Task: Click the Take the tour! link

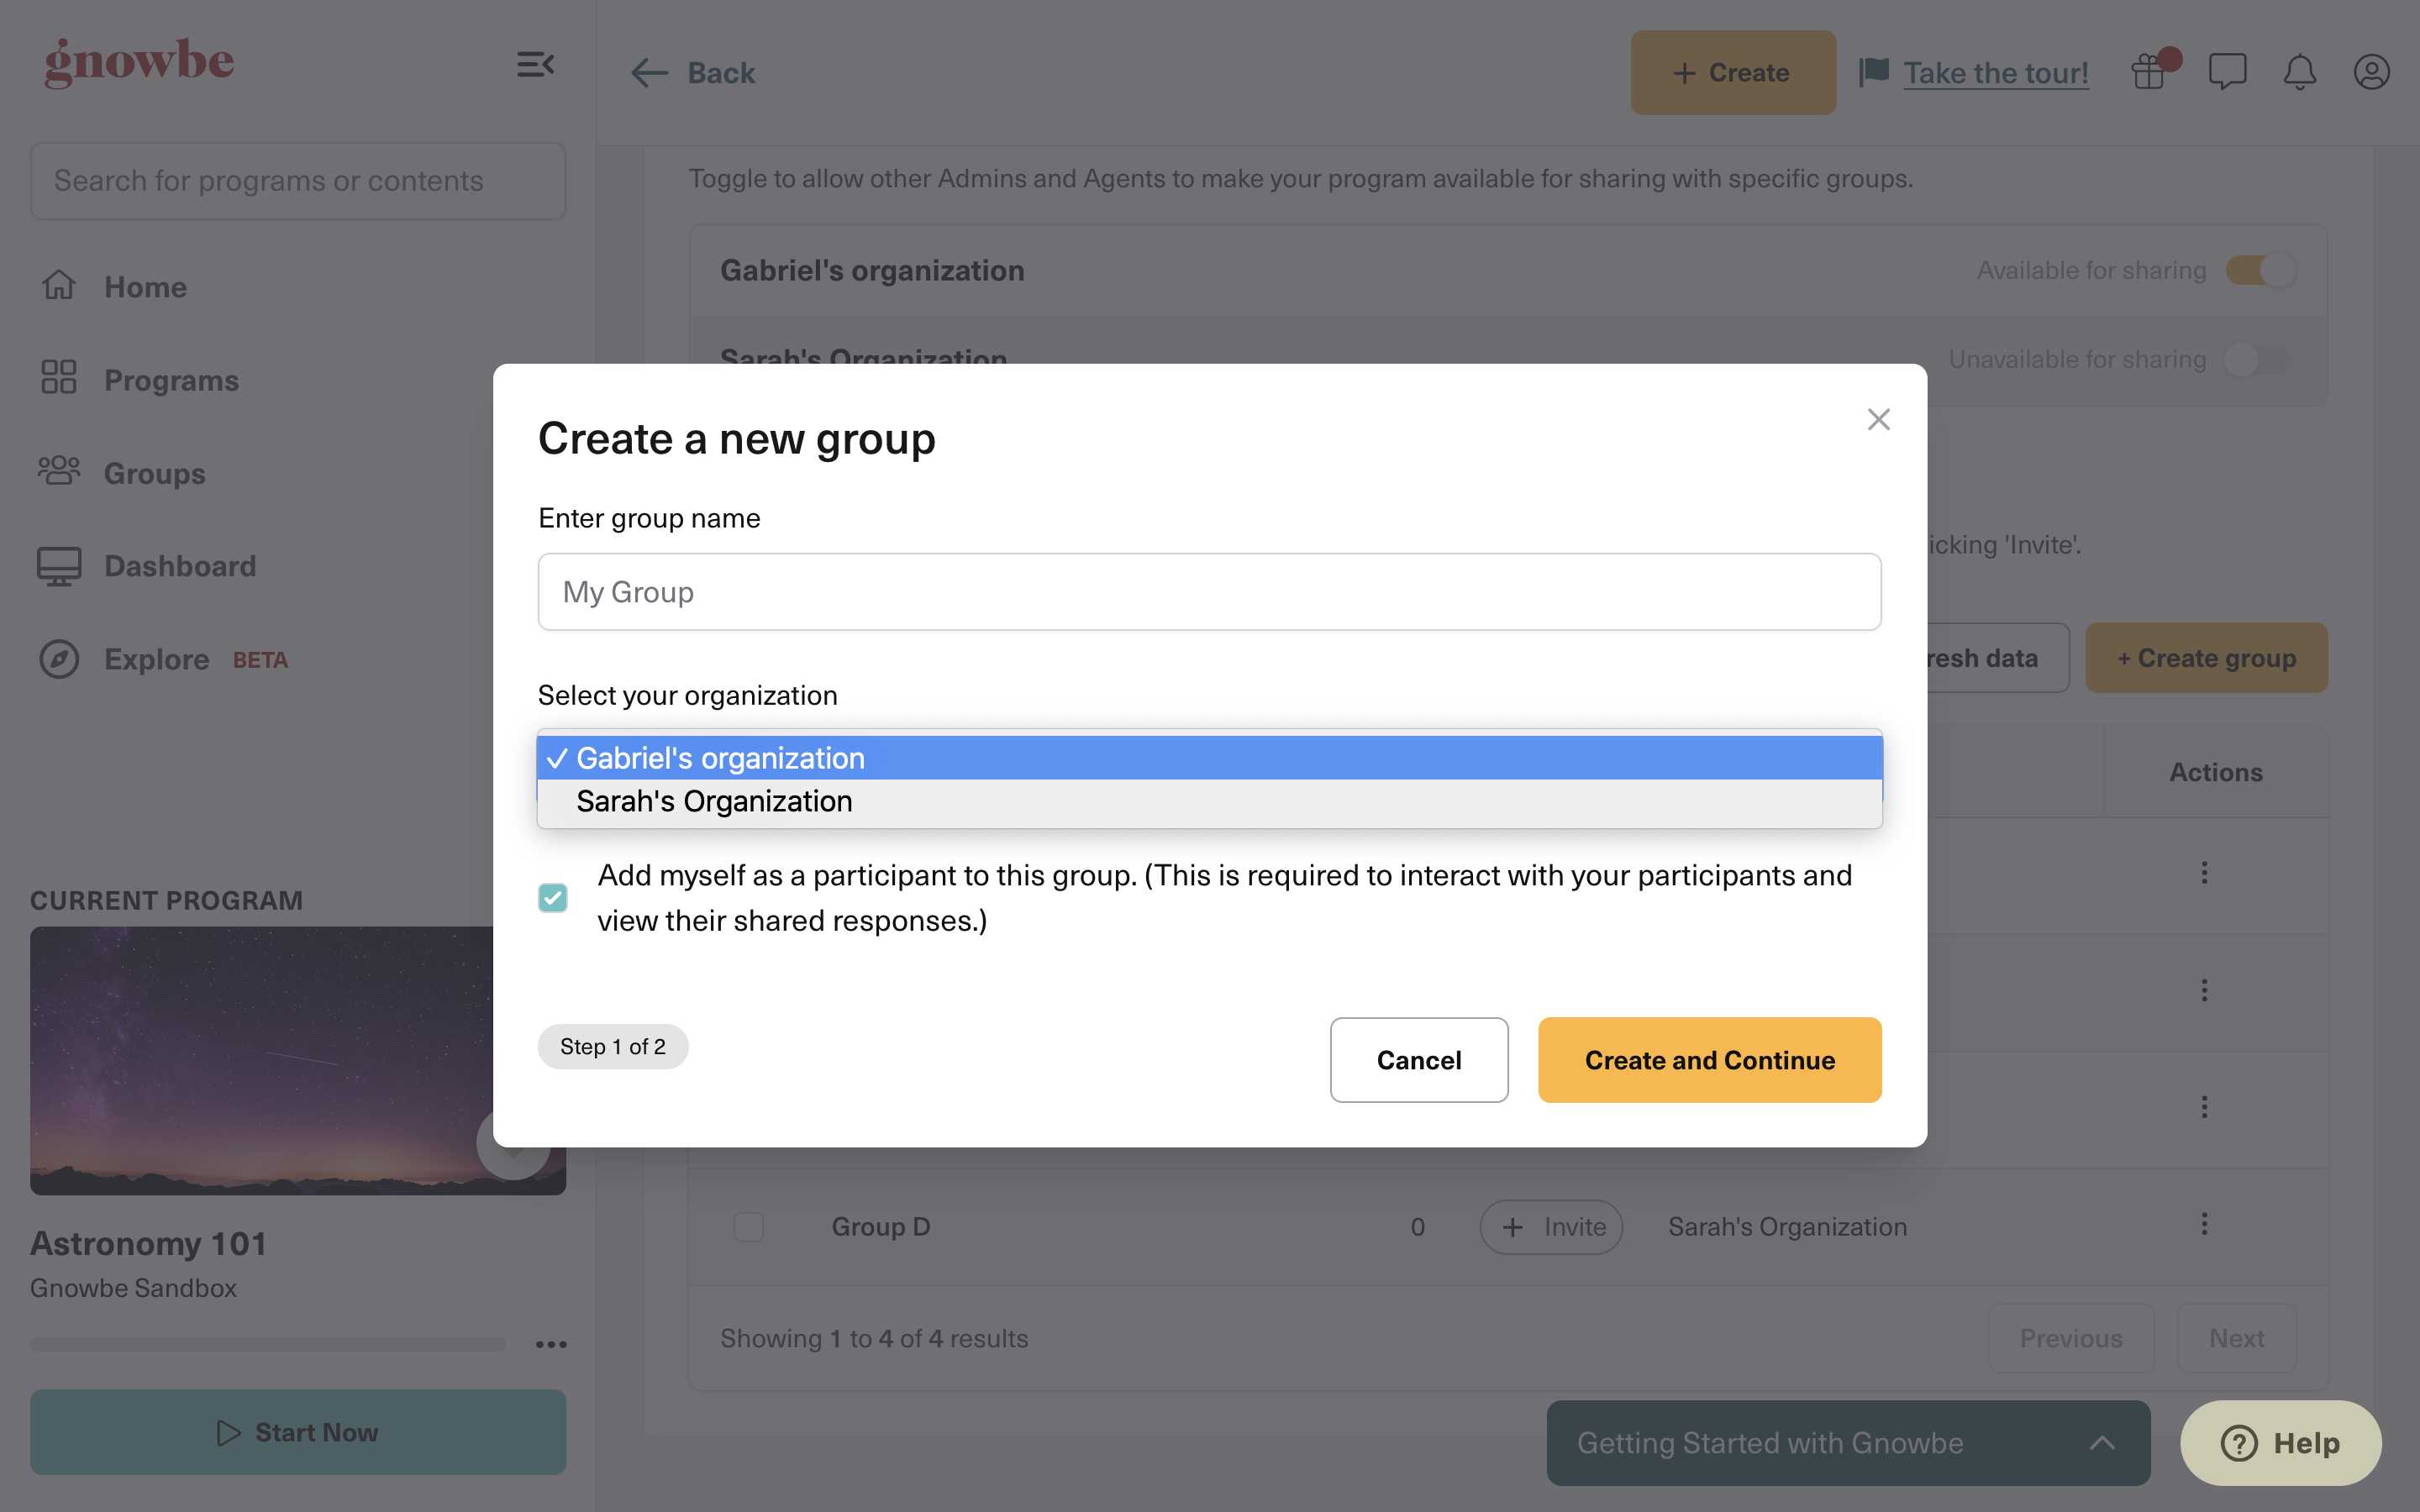Action: pos(1995,72)
